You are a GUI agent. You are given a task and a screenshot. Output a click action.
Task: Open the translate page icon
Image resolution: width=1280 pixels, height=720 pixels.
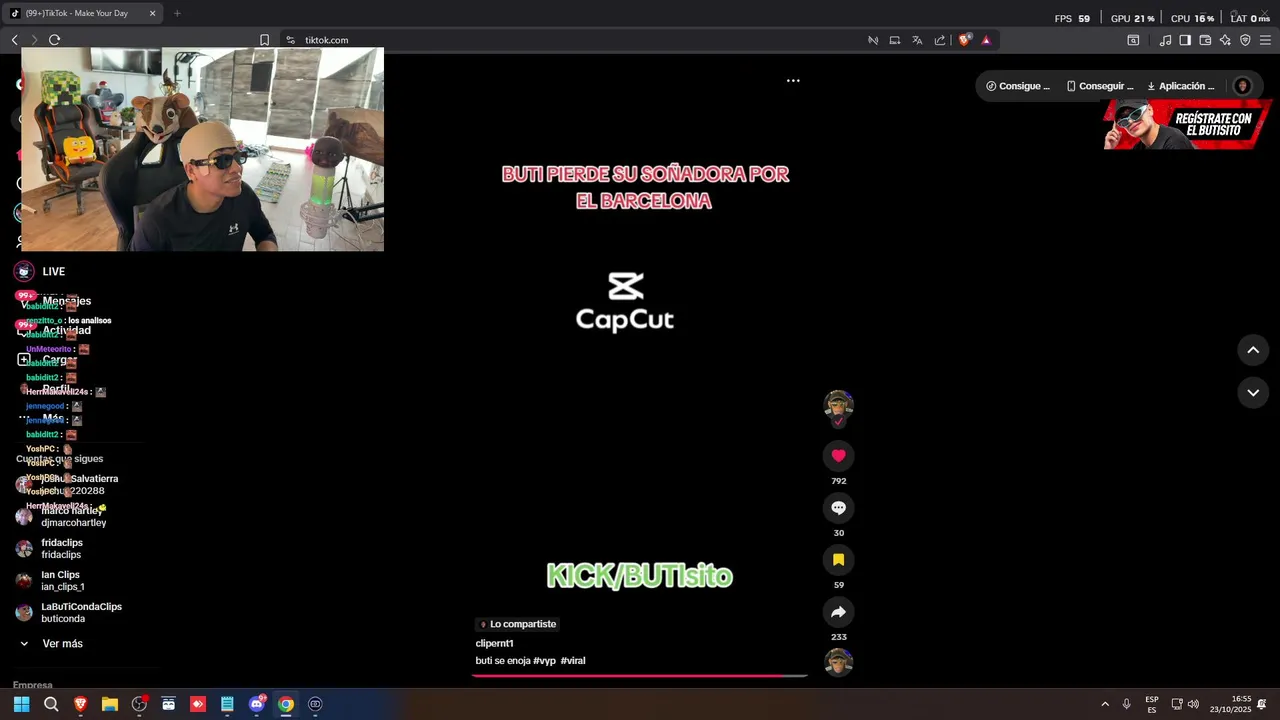tap(917, 40)
